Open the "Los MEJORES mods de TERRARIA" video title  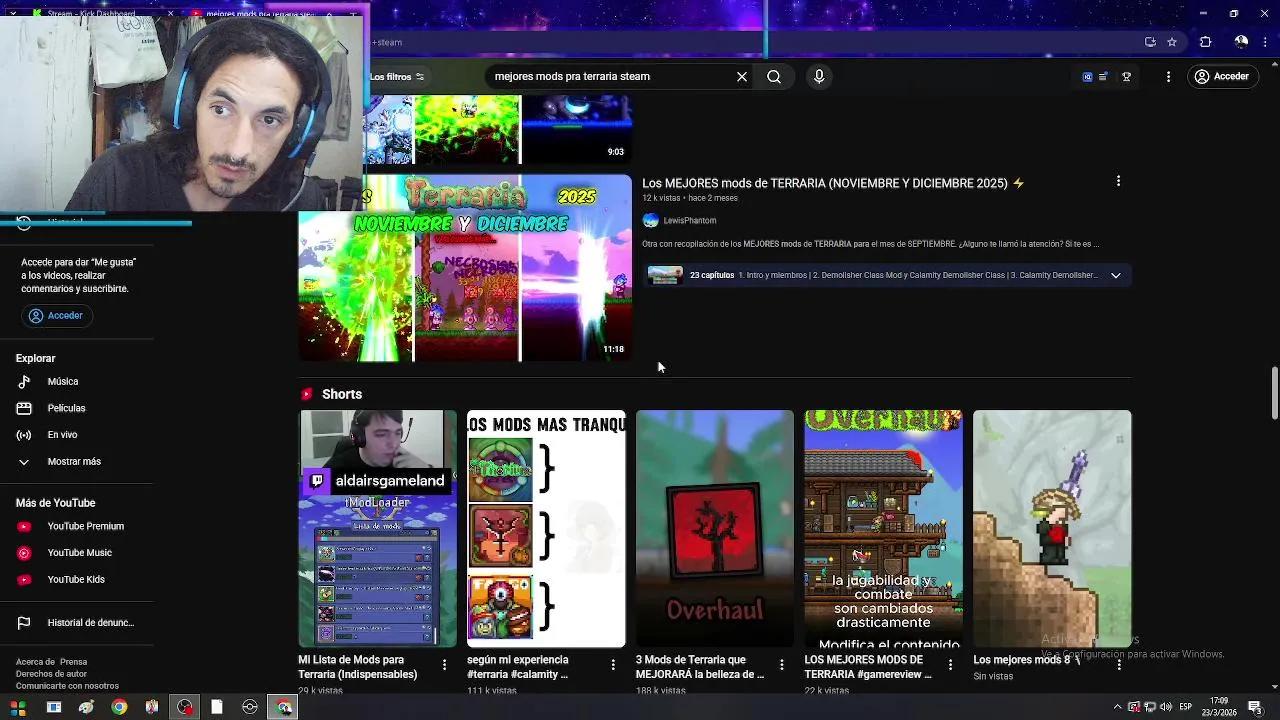(x=833, y=183)
